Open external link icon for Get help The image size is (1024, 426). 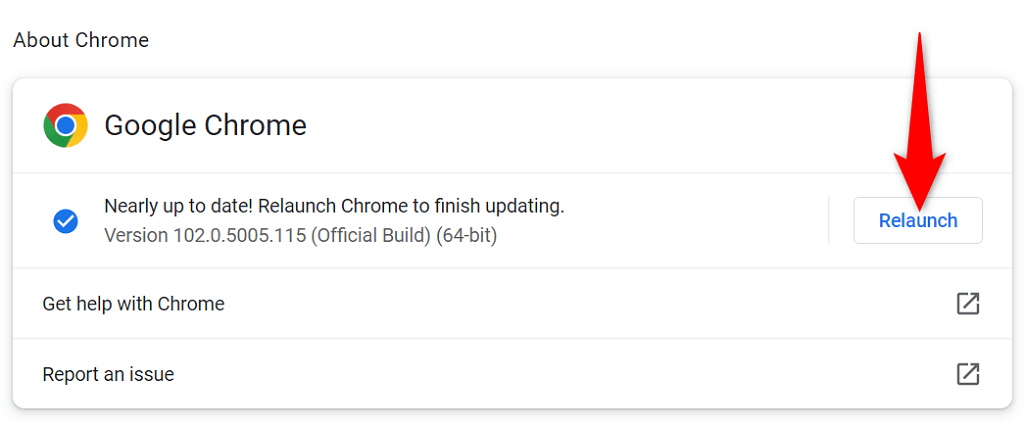[967, 304]
